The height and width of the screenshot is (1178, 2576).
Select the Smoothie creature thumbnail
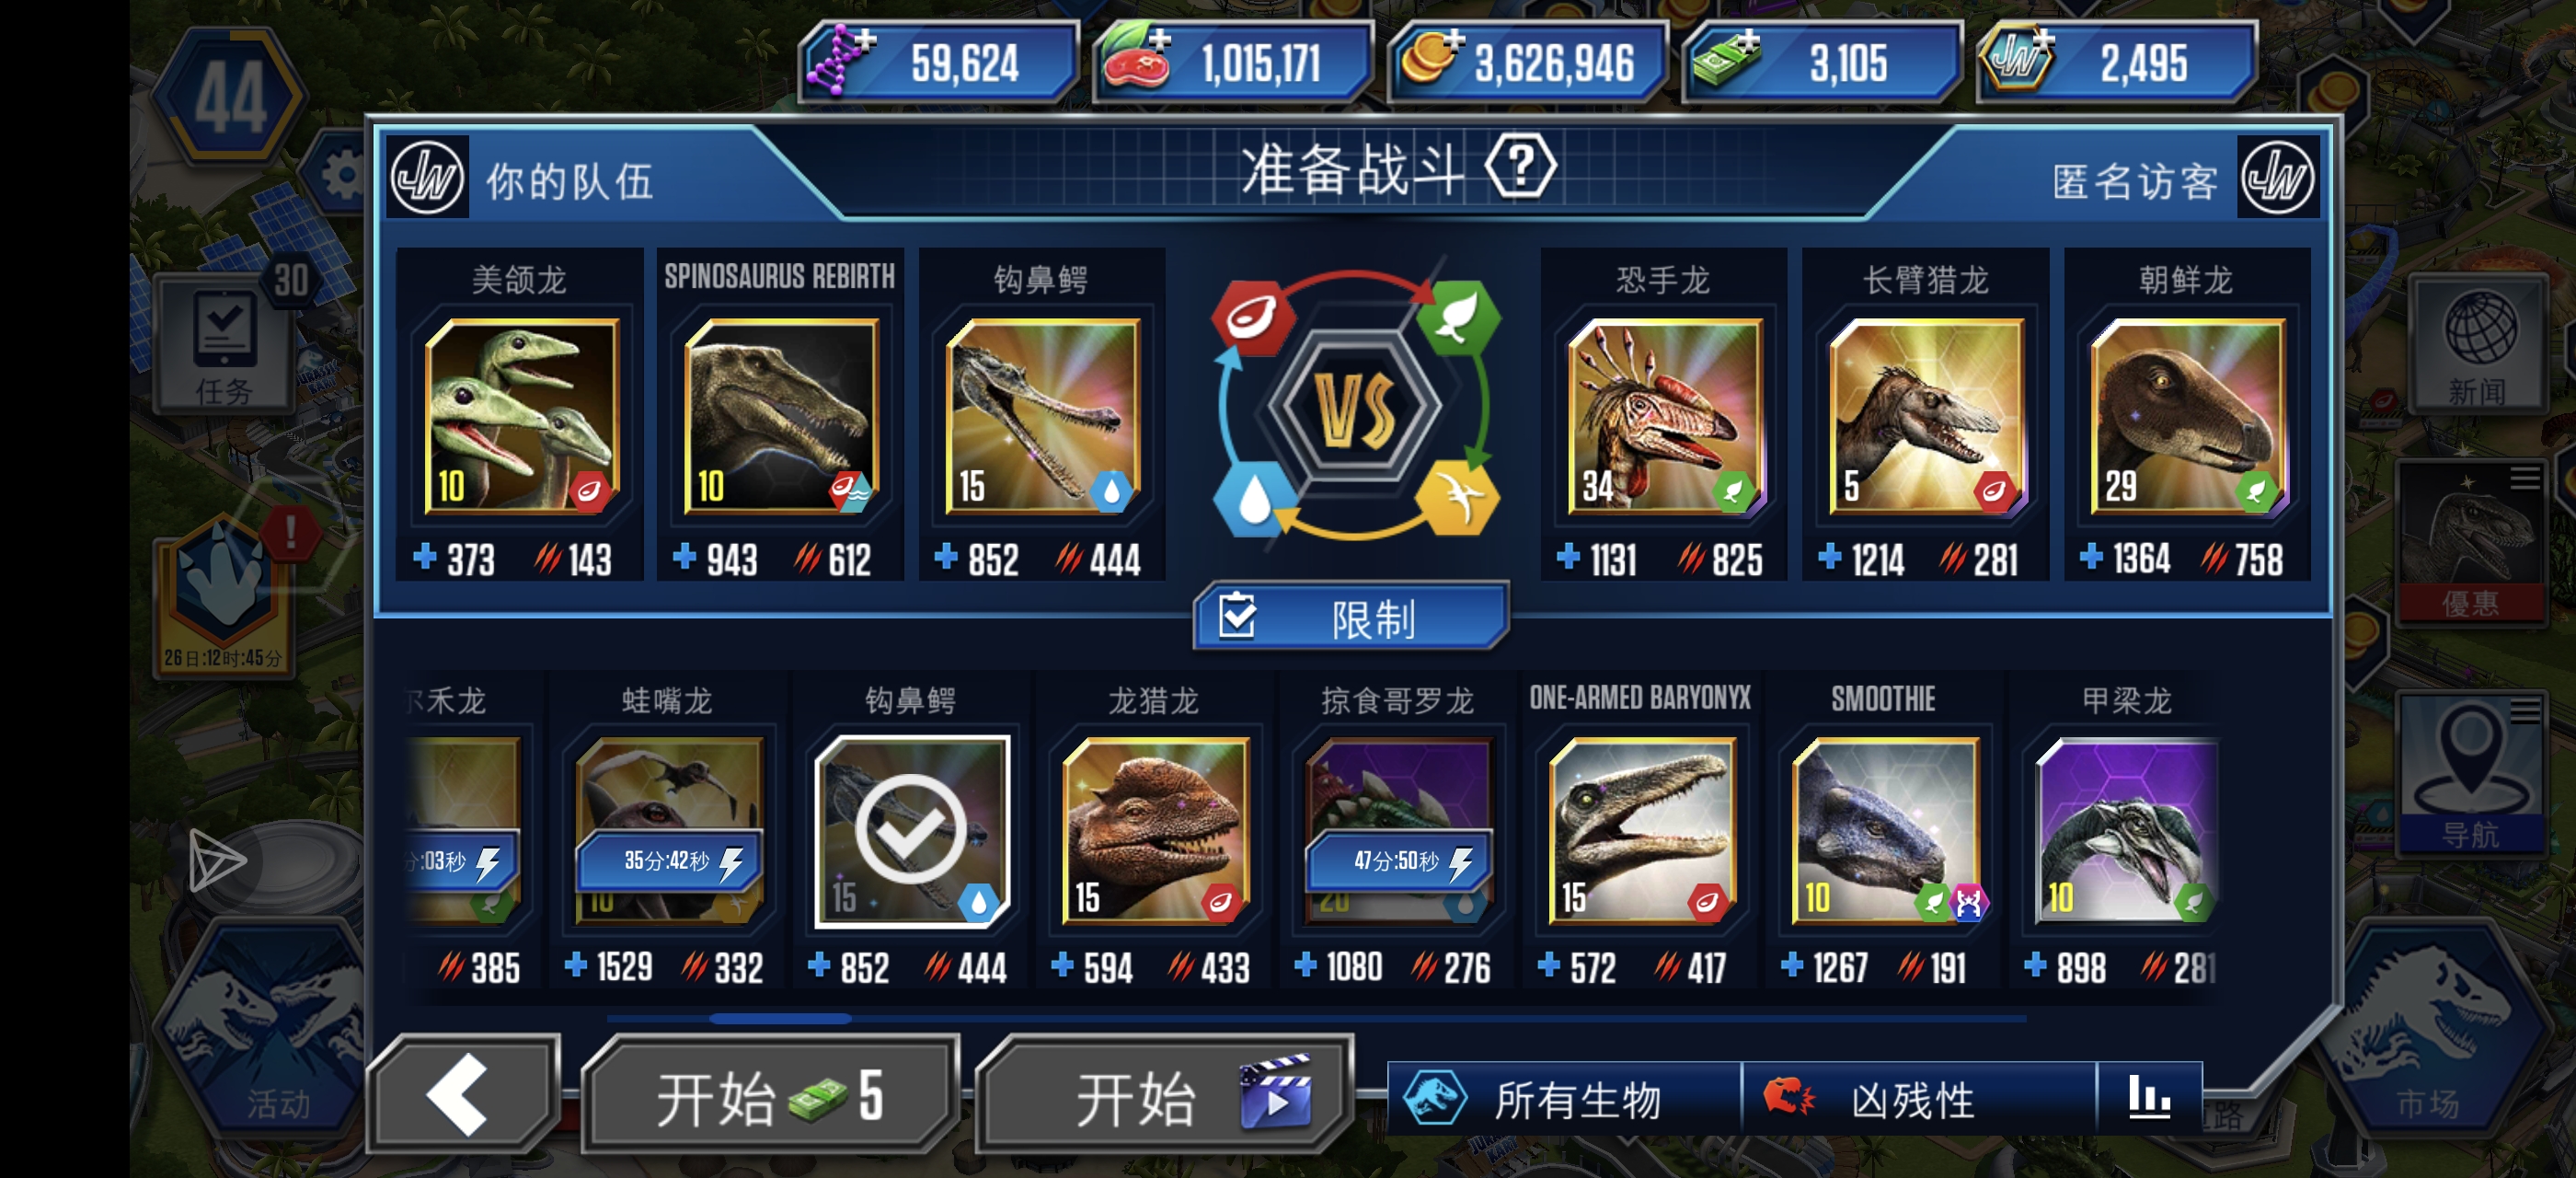click(x=1886, y=831)
